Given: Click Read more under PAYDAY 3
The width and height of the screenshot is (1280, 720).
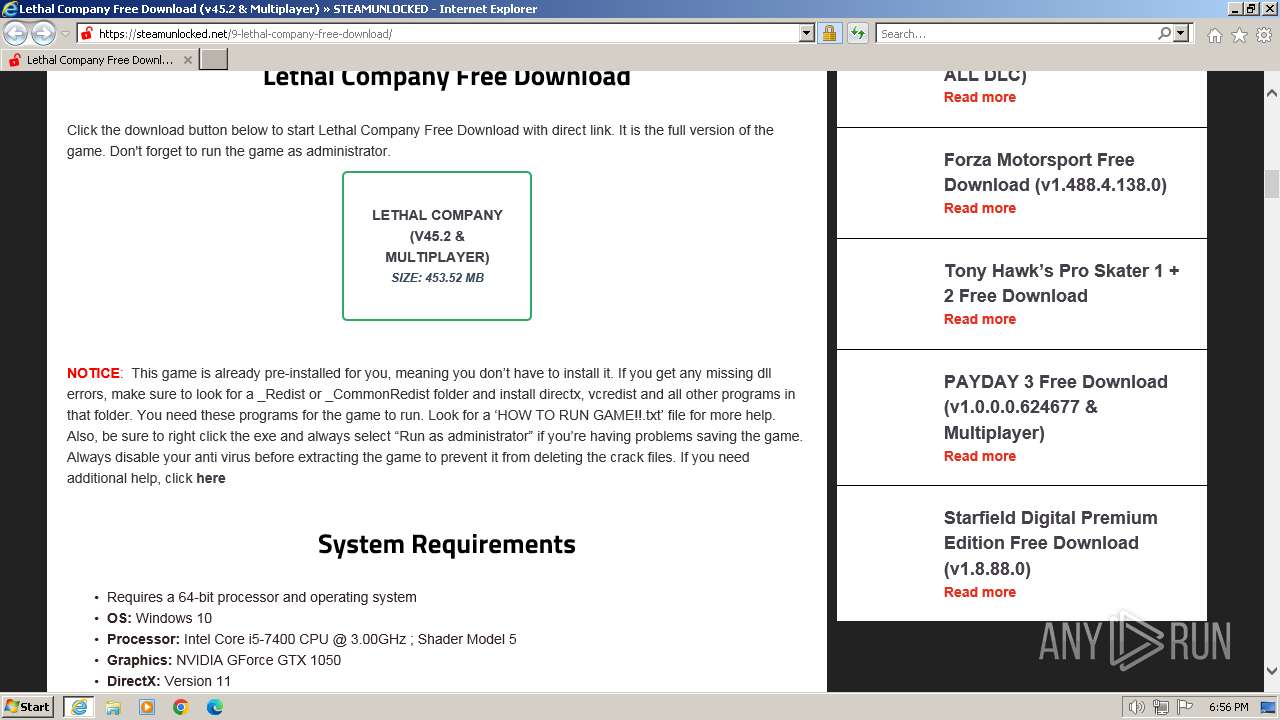Looking at the screenshot, I should tap(980, 456).
